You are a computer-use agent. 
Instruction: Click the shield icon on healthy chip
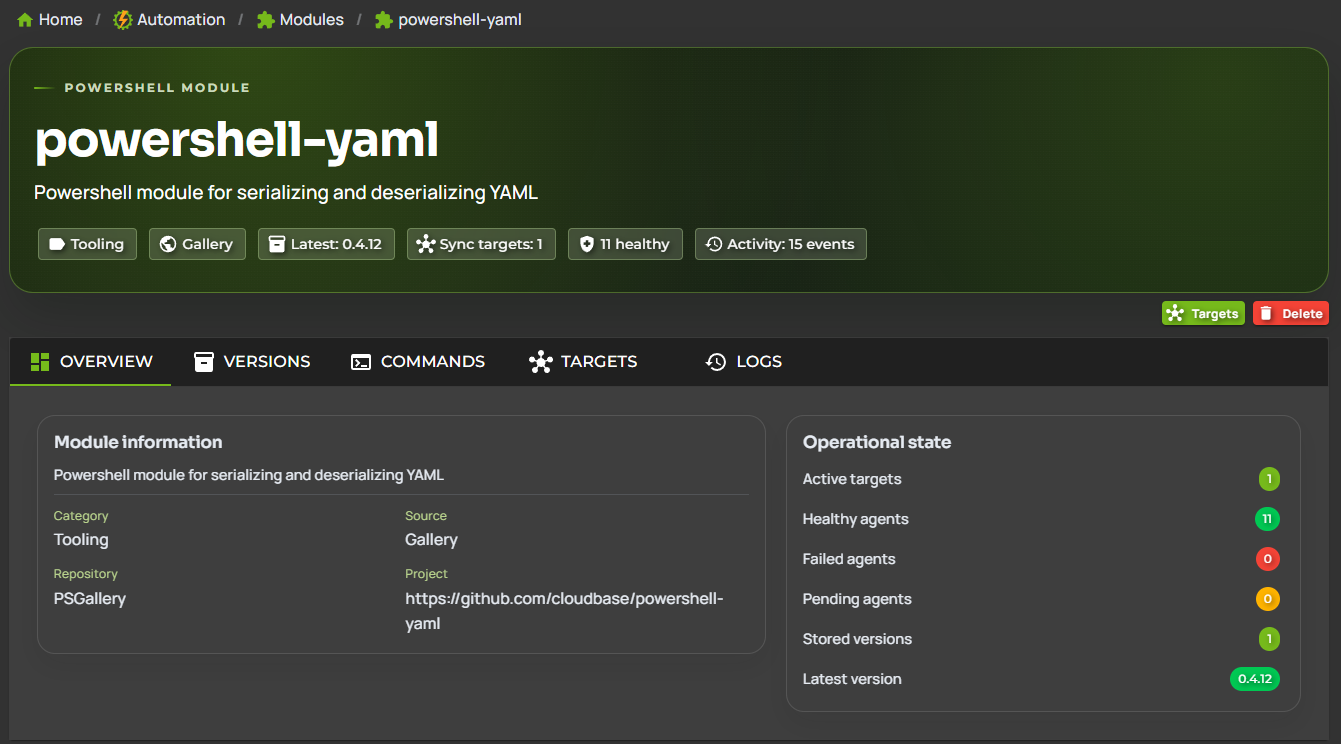(587, 244)
